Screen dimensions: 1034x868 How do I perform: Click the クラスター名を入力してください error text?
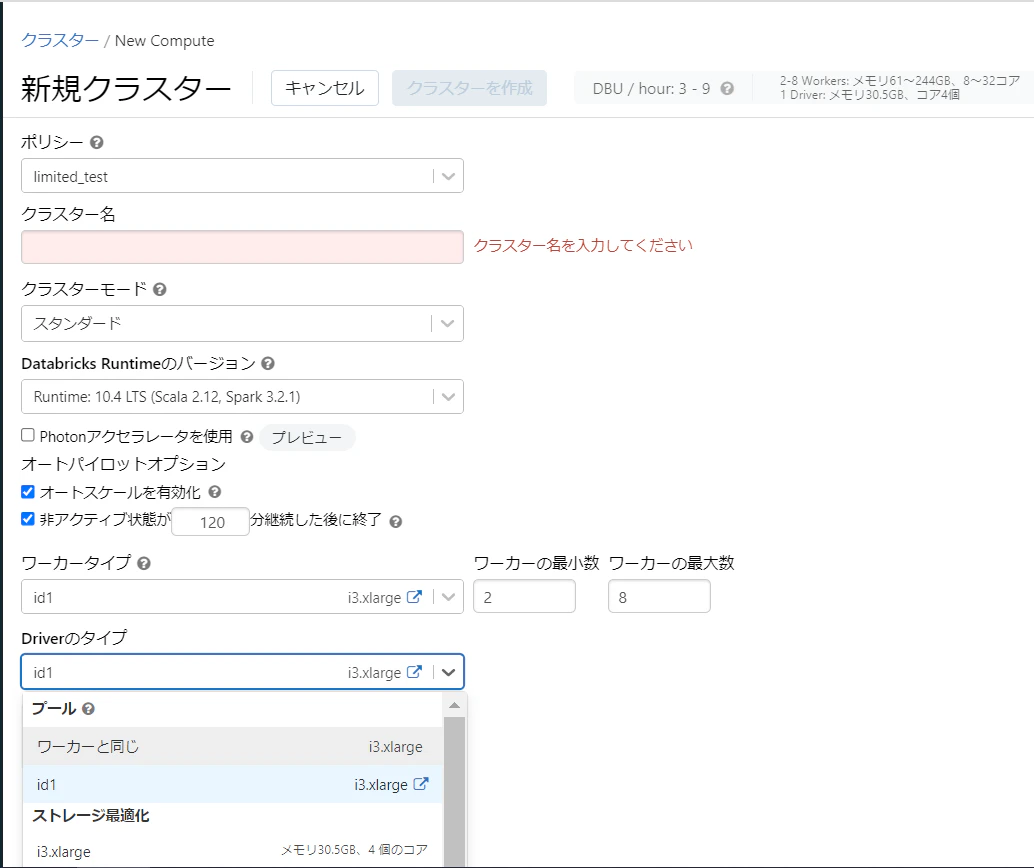pos(583,245)
